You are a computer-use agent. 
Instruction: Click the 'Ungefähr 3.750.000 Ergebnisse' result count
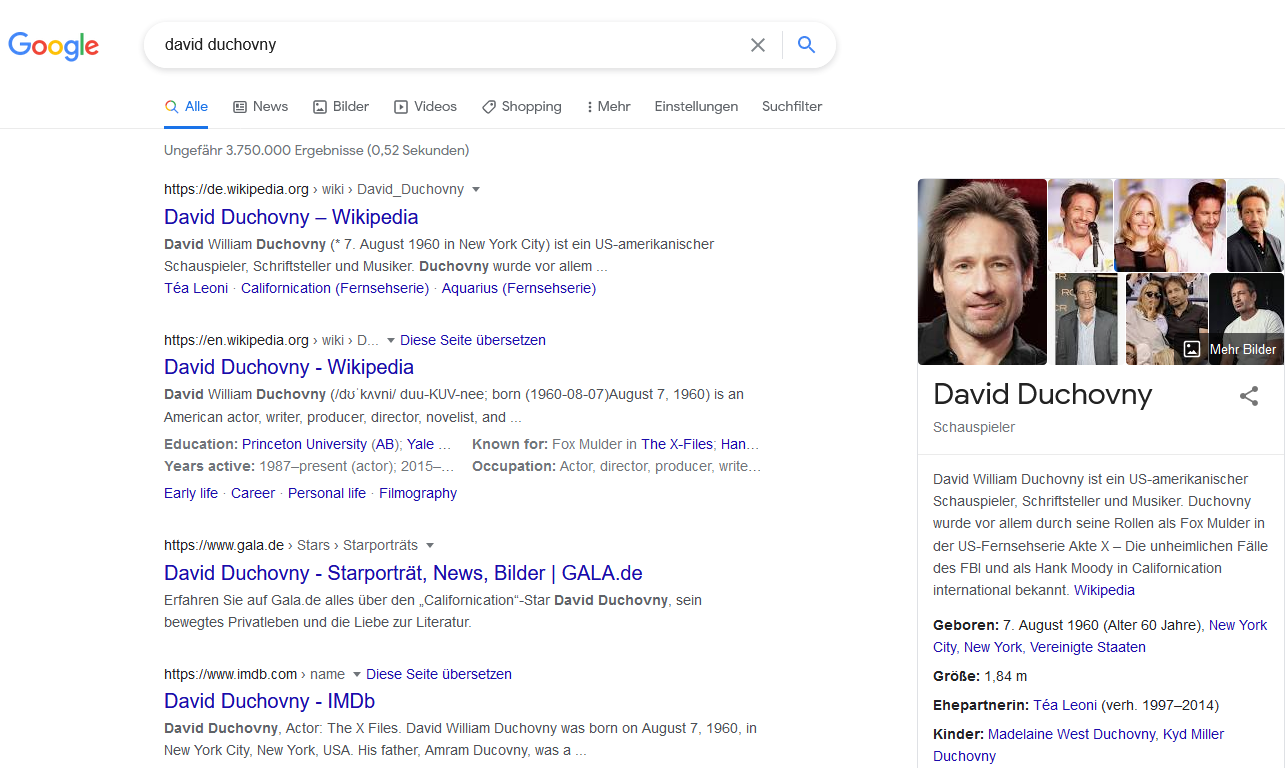click(316, 151)
